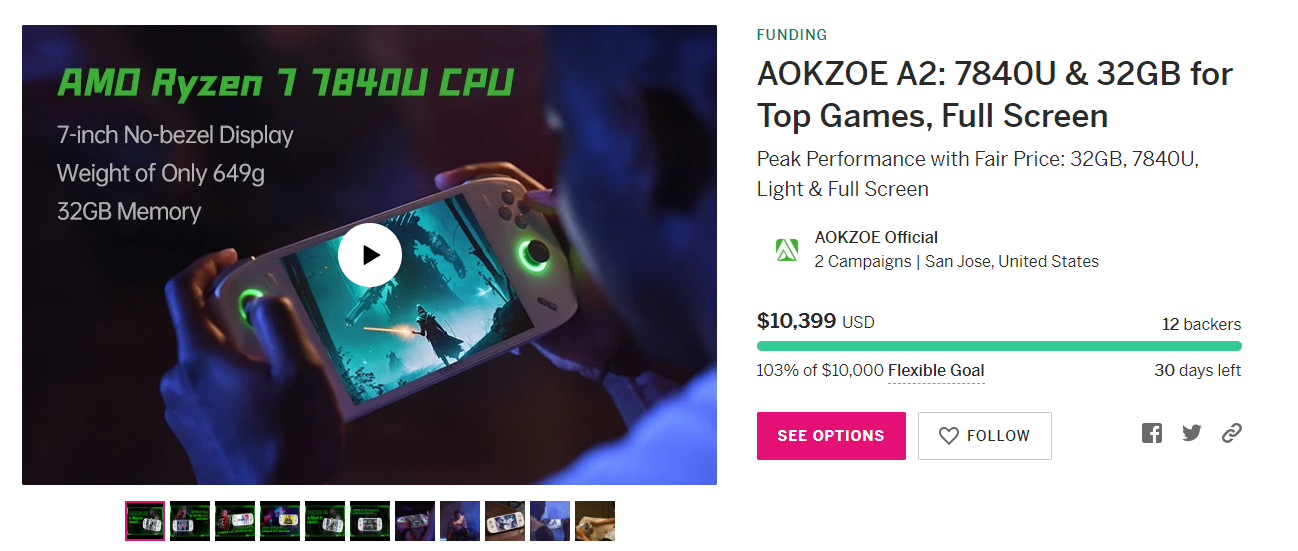Open the Flexible Goal explanation link

[936, 371]
